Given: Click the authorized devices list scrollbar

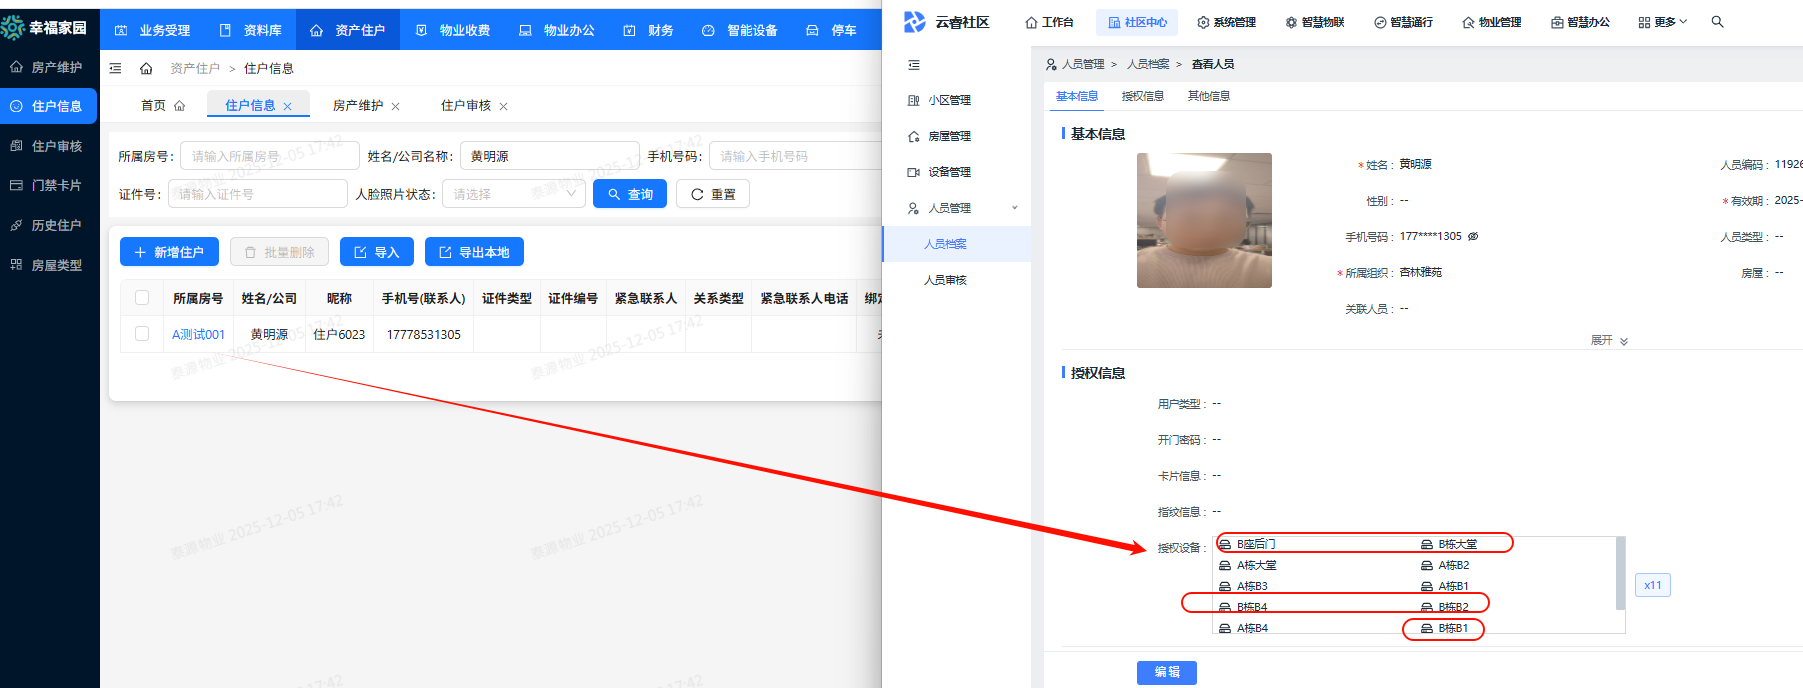Looking at the screenshot, I should point(1620,573).
